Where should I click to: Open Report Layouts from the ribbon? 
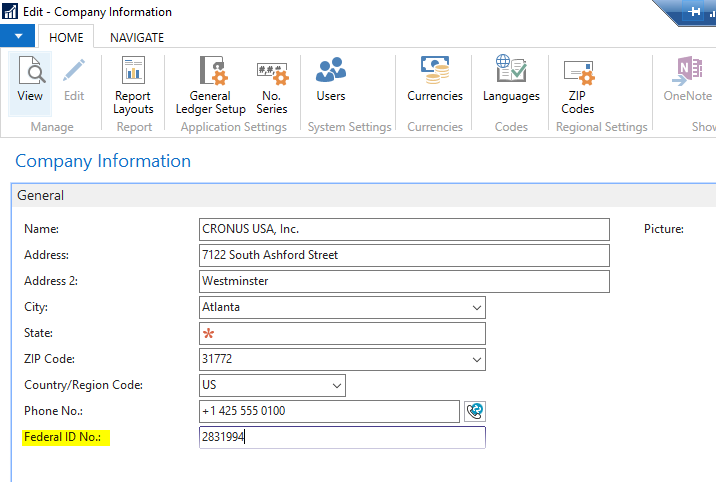(x=133, y=85)
